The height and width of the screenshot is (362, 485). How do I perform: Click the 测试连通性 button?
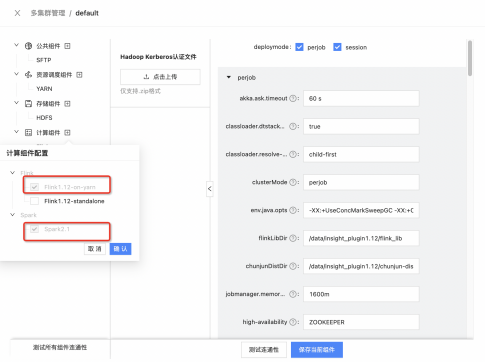point(264,350)
